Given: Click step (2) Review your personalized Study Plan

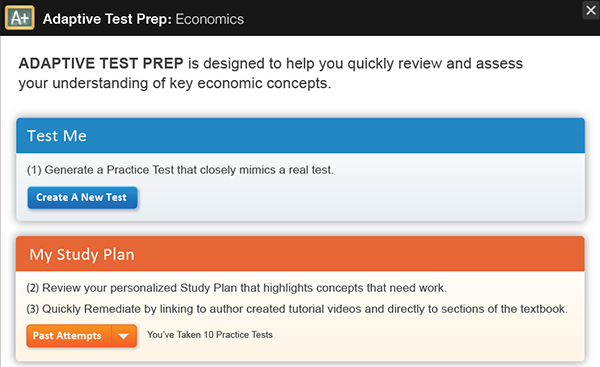Looking at the screenshot, I should 236,288.
